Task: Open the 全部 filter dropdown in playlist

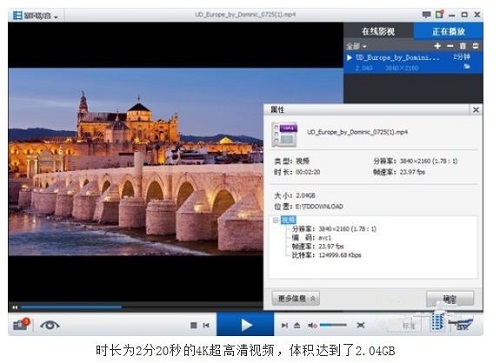Action: [356, 46]
